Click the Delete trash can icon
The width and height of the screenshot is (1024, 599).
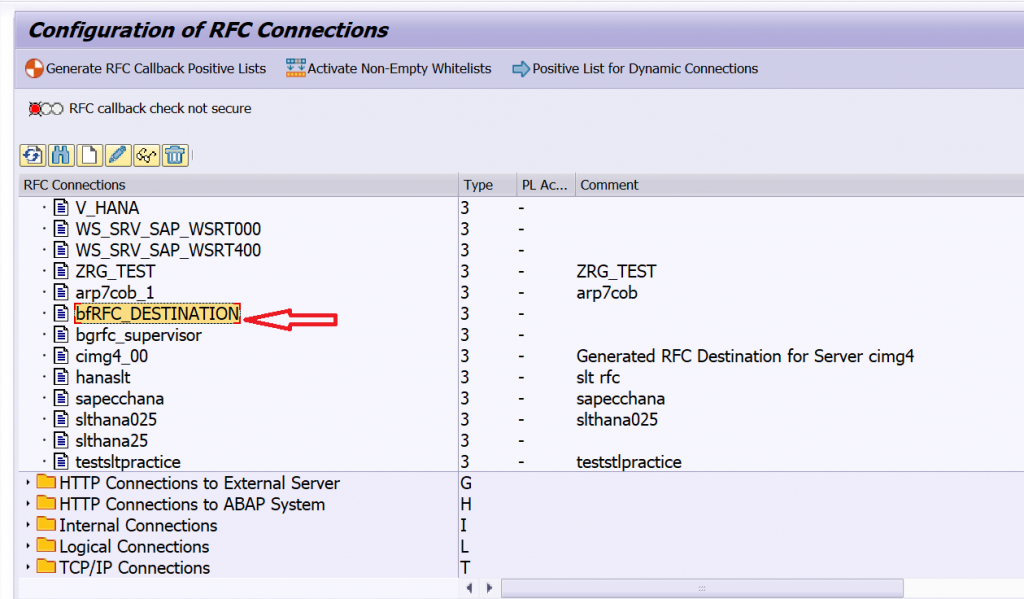coord(175,155)
